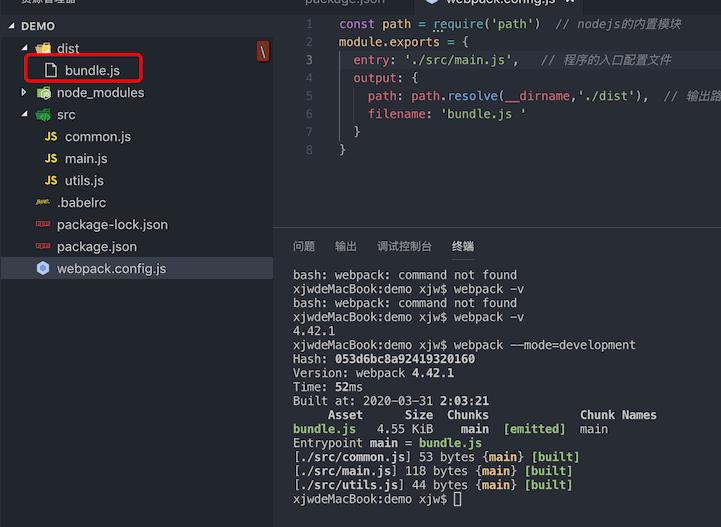The image size is (721, 527).
Task: Open the .babelrc file
Action: [81, 202]
